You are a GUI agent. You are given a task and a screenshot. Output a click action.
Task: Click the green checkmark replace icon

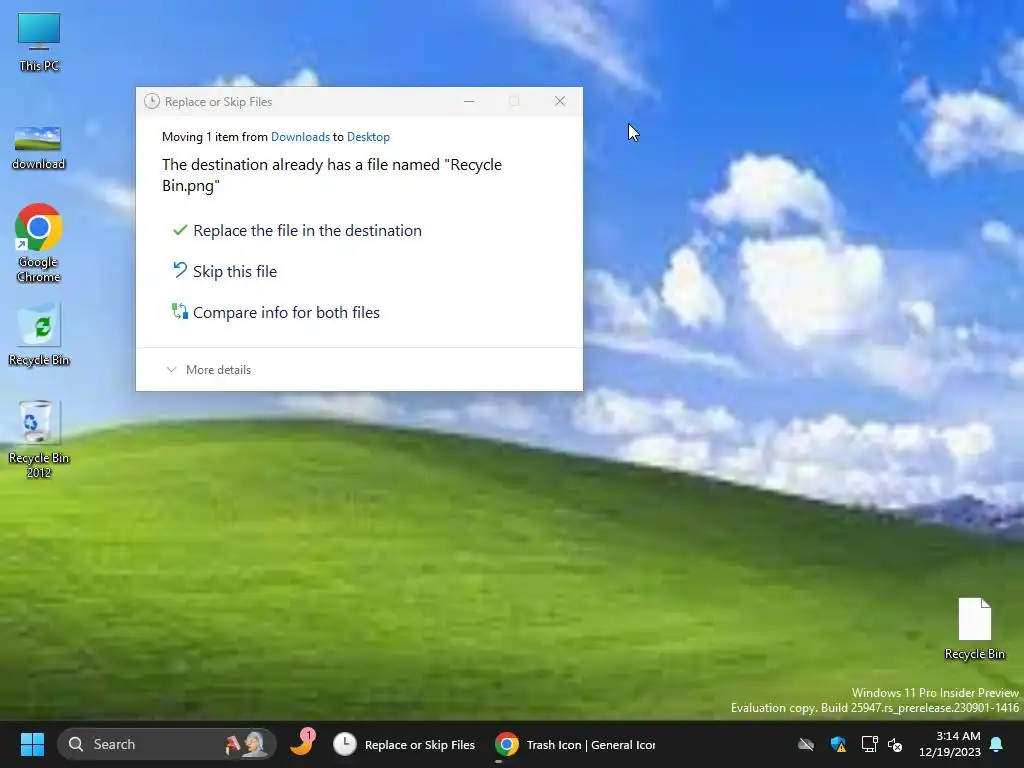[180, 230]
